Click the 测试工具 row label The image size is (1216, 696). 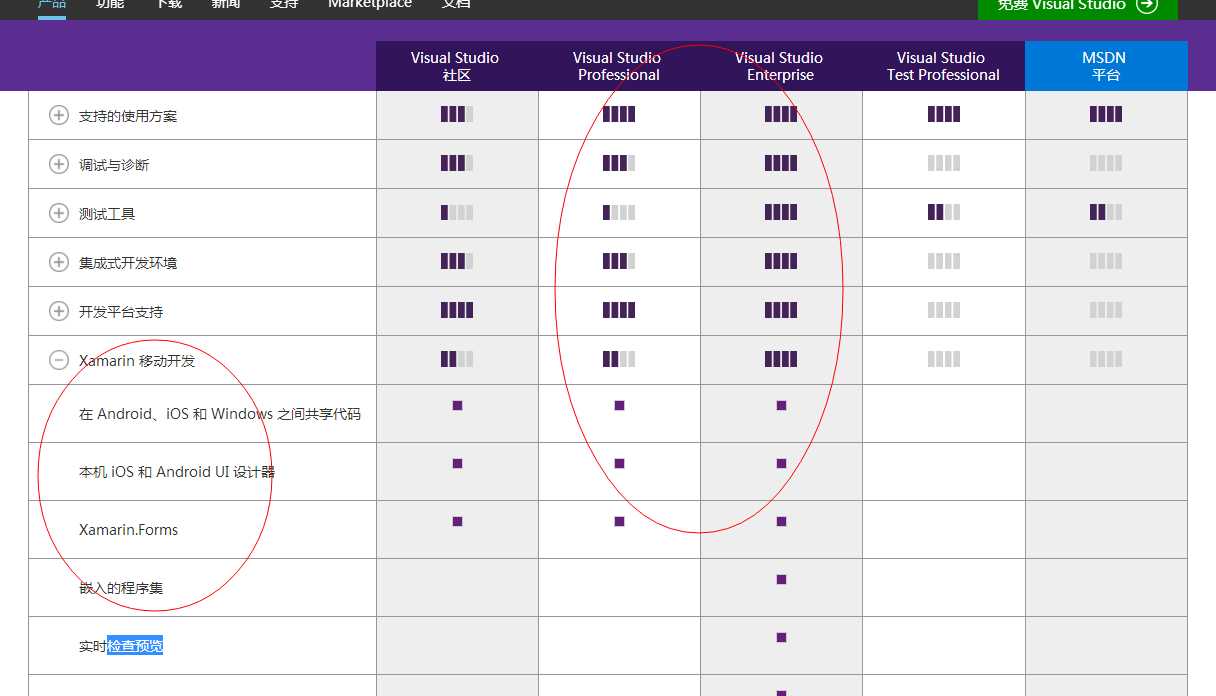107,214
